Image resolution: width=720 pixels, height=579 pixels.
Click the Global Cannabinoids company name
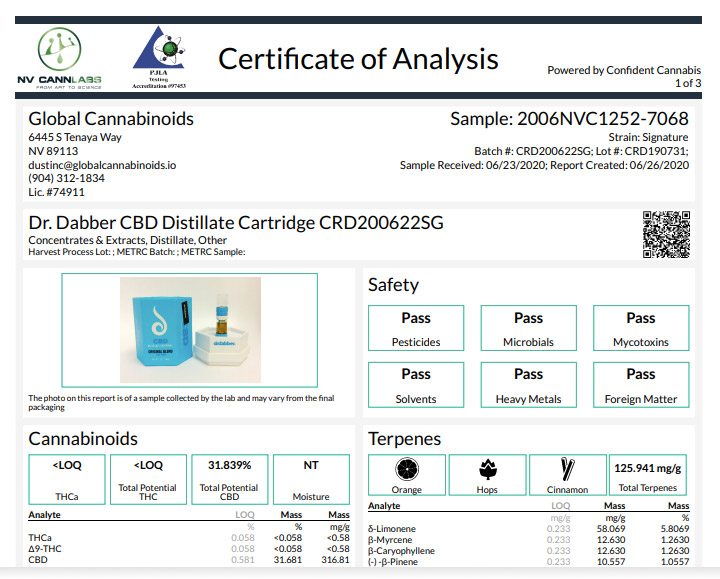[x=111, y=119]
